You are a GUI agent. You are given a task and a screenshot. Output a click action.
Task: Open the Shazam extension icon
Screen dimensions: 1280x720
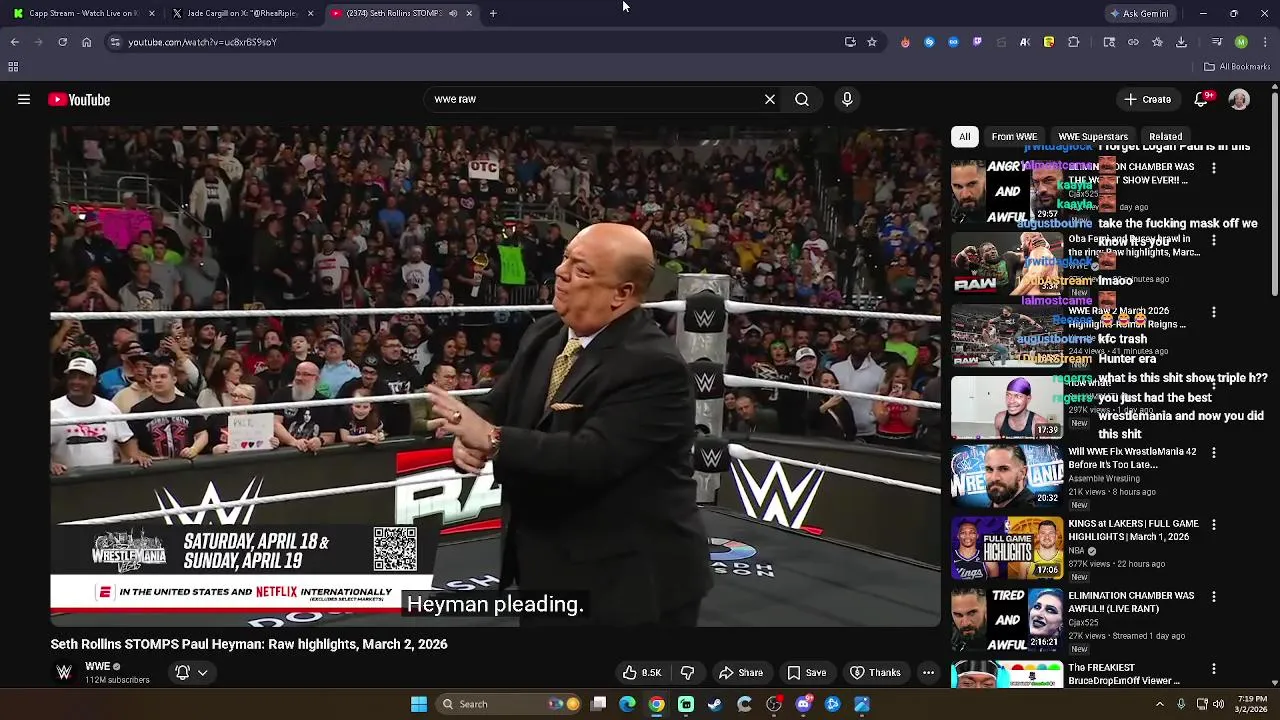coord(929,42)
